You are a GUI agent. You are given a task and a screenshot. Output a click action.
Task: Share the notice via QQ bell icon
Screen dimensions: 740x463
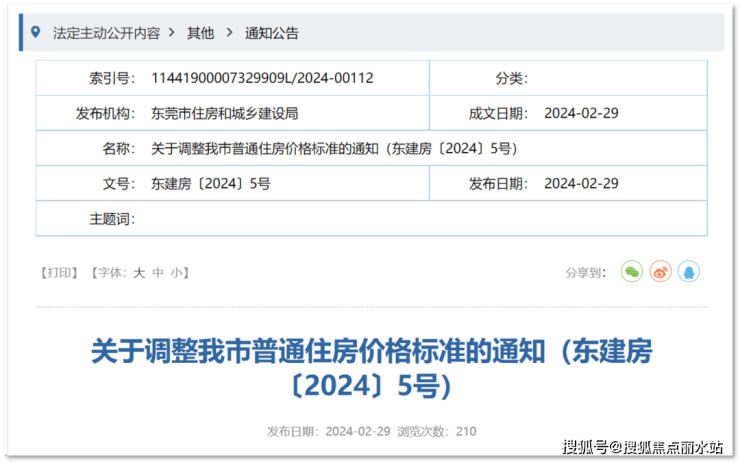688,271
